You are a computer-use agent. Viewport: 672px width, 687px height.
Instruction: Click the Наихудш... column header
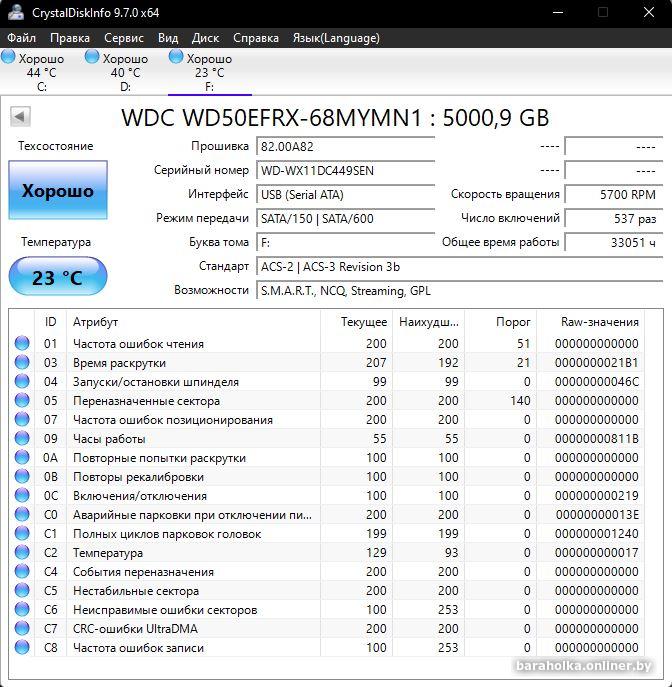pyautogui.click(x=428, y=322)
